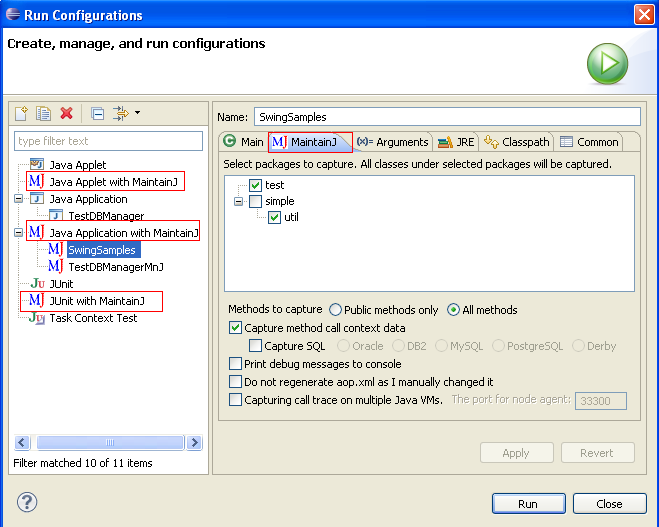Image resolution: width=659 pixels, height=527 pixels.
Task: Click the Duplicate configuration icon
Action: pos(44,114)
